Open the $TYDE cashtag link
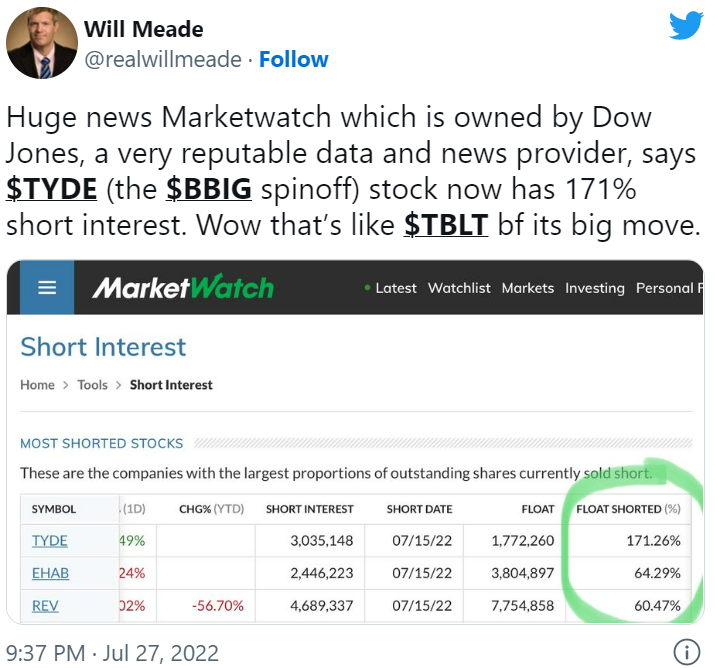 (x=52, y=189)
